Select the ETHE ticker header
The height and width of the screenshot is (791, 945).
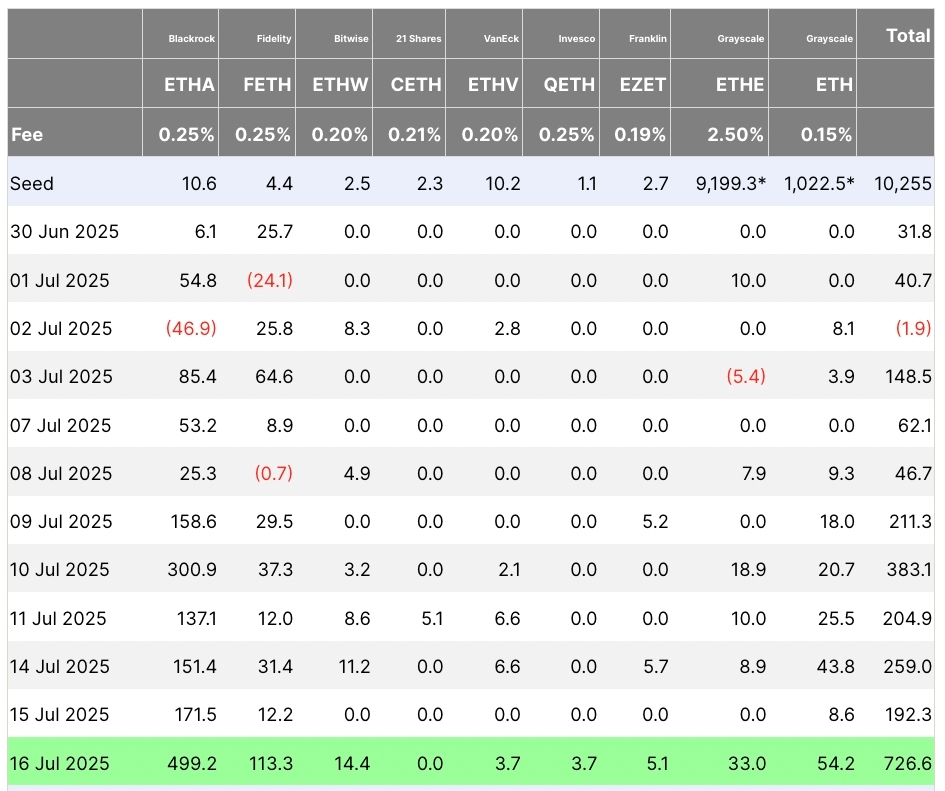point(740,85)
